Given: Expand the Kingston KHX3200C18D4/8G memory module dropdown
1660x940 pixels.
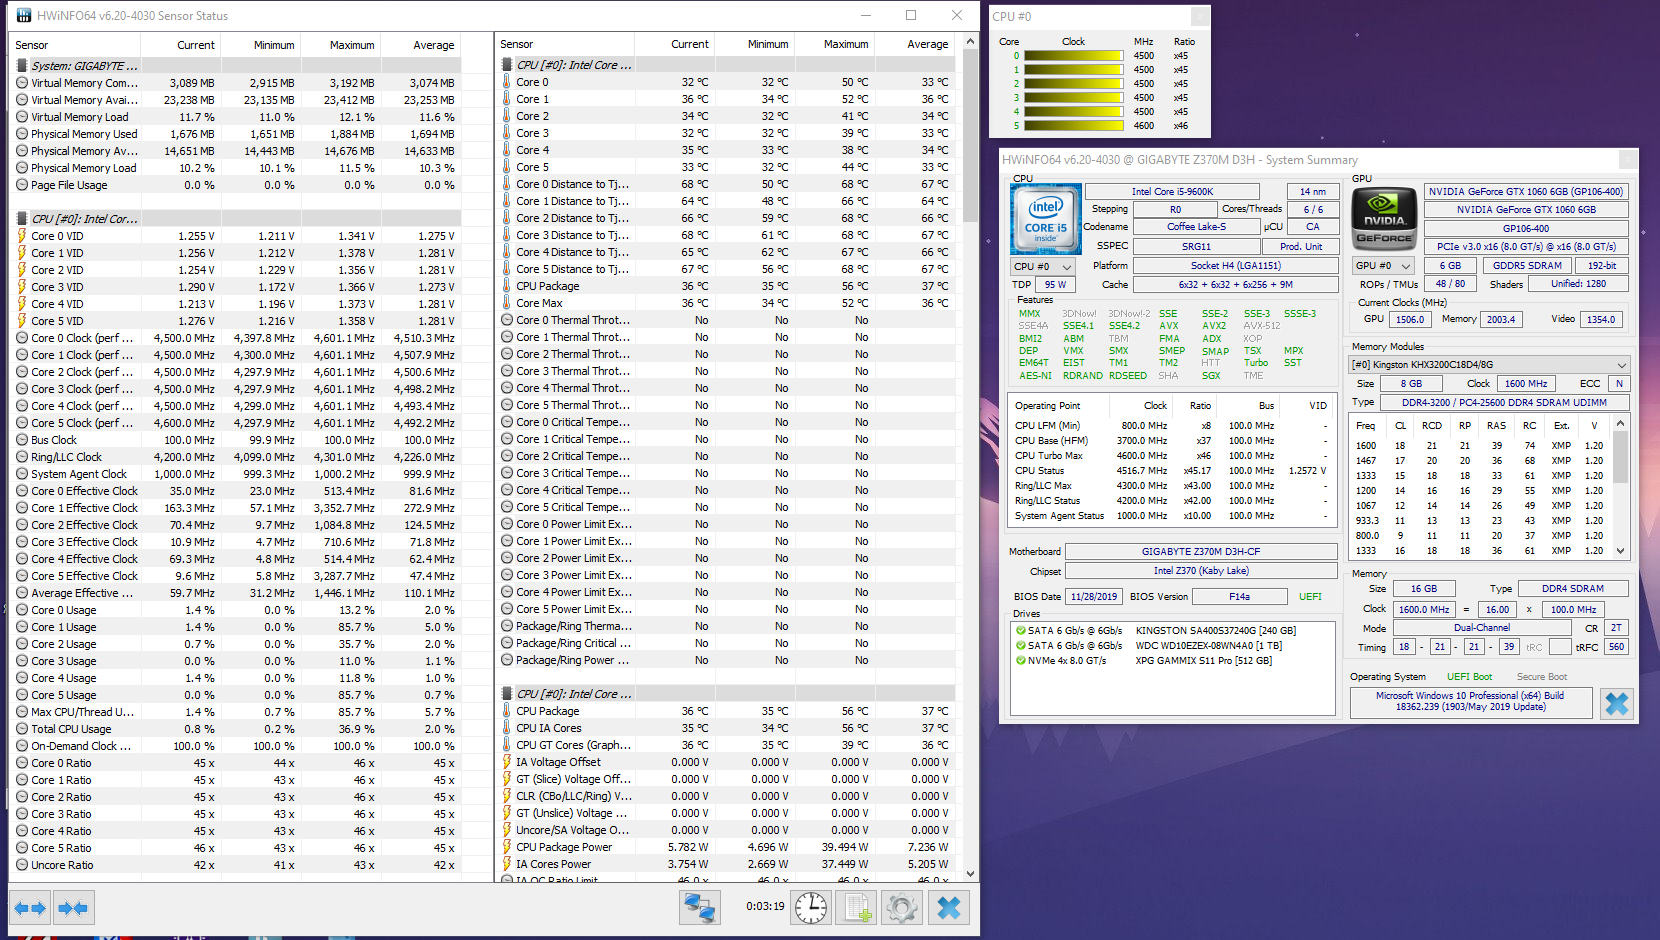Looking at the screenshot, I should [1489, 365].
